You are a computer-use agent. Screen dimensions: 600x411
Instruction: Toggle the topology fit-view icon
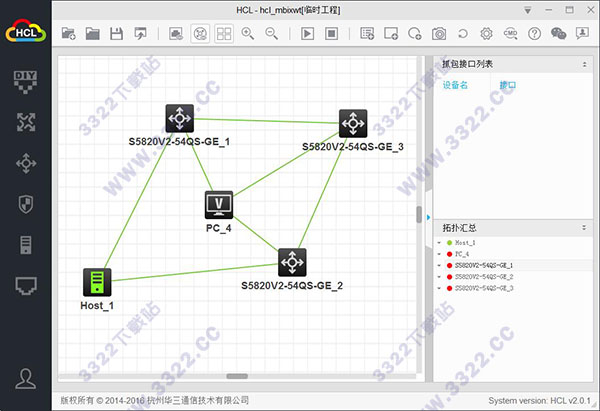pos(200,34)
